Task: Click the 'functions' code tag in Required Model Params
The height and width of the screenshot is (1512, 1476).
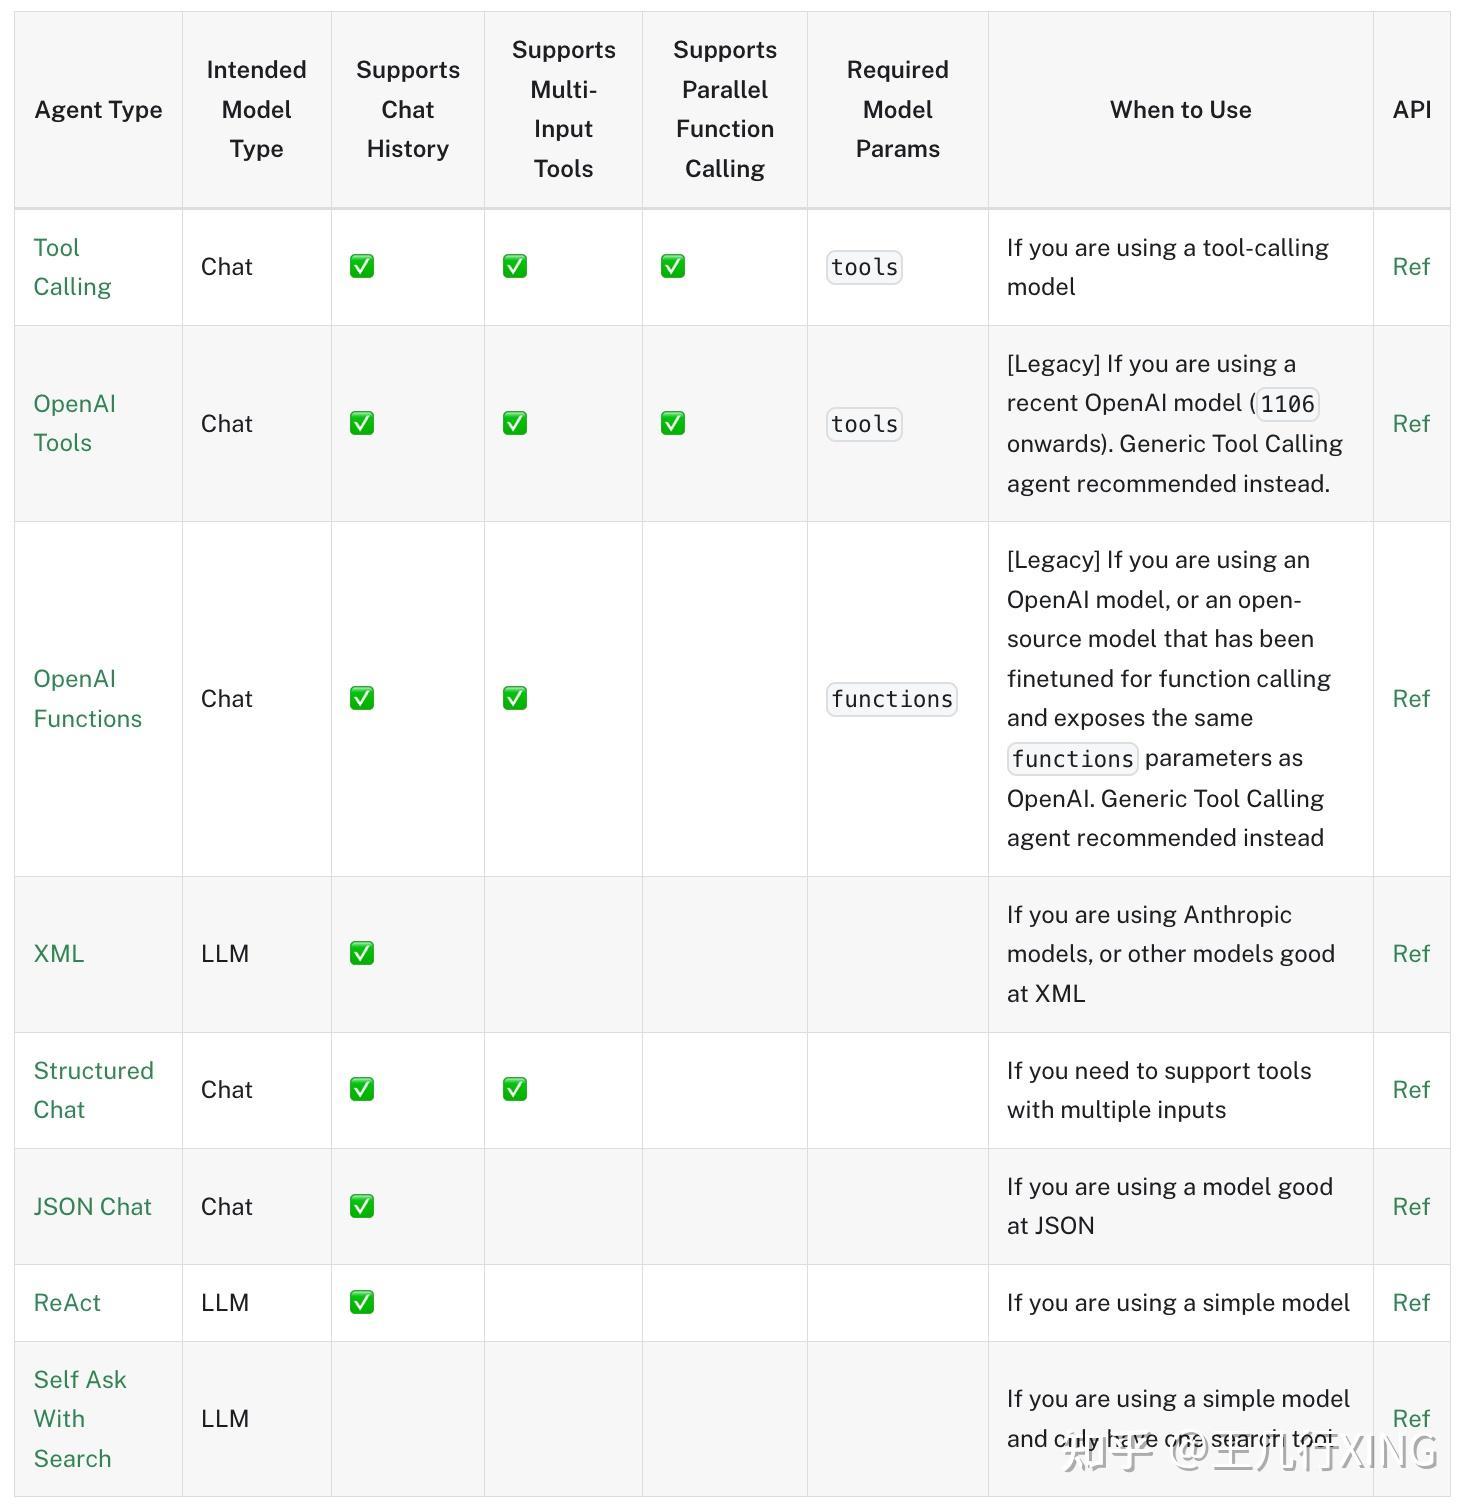Action: [892, 699]
